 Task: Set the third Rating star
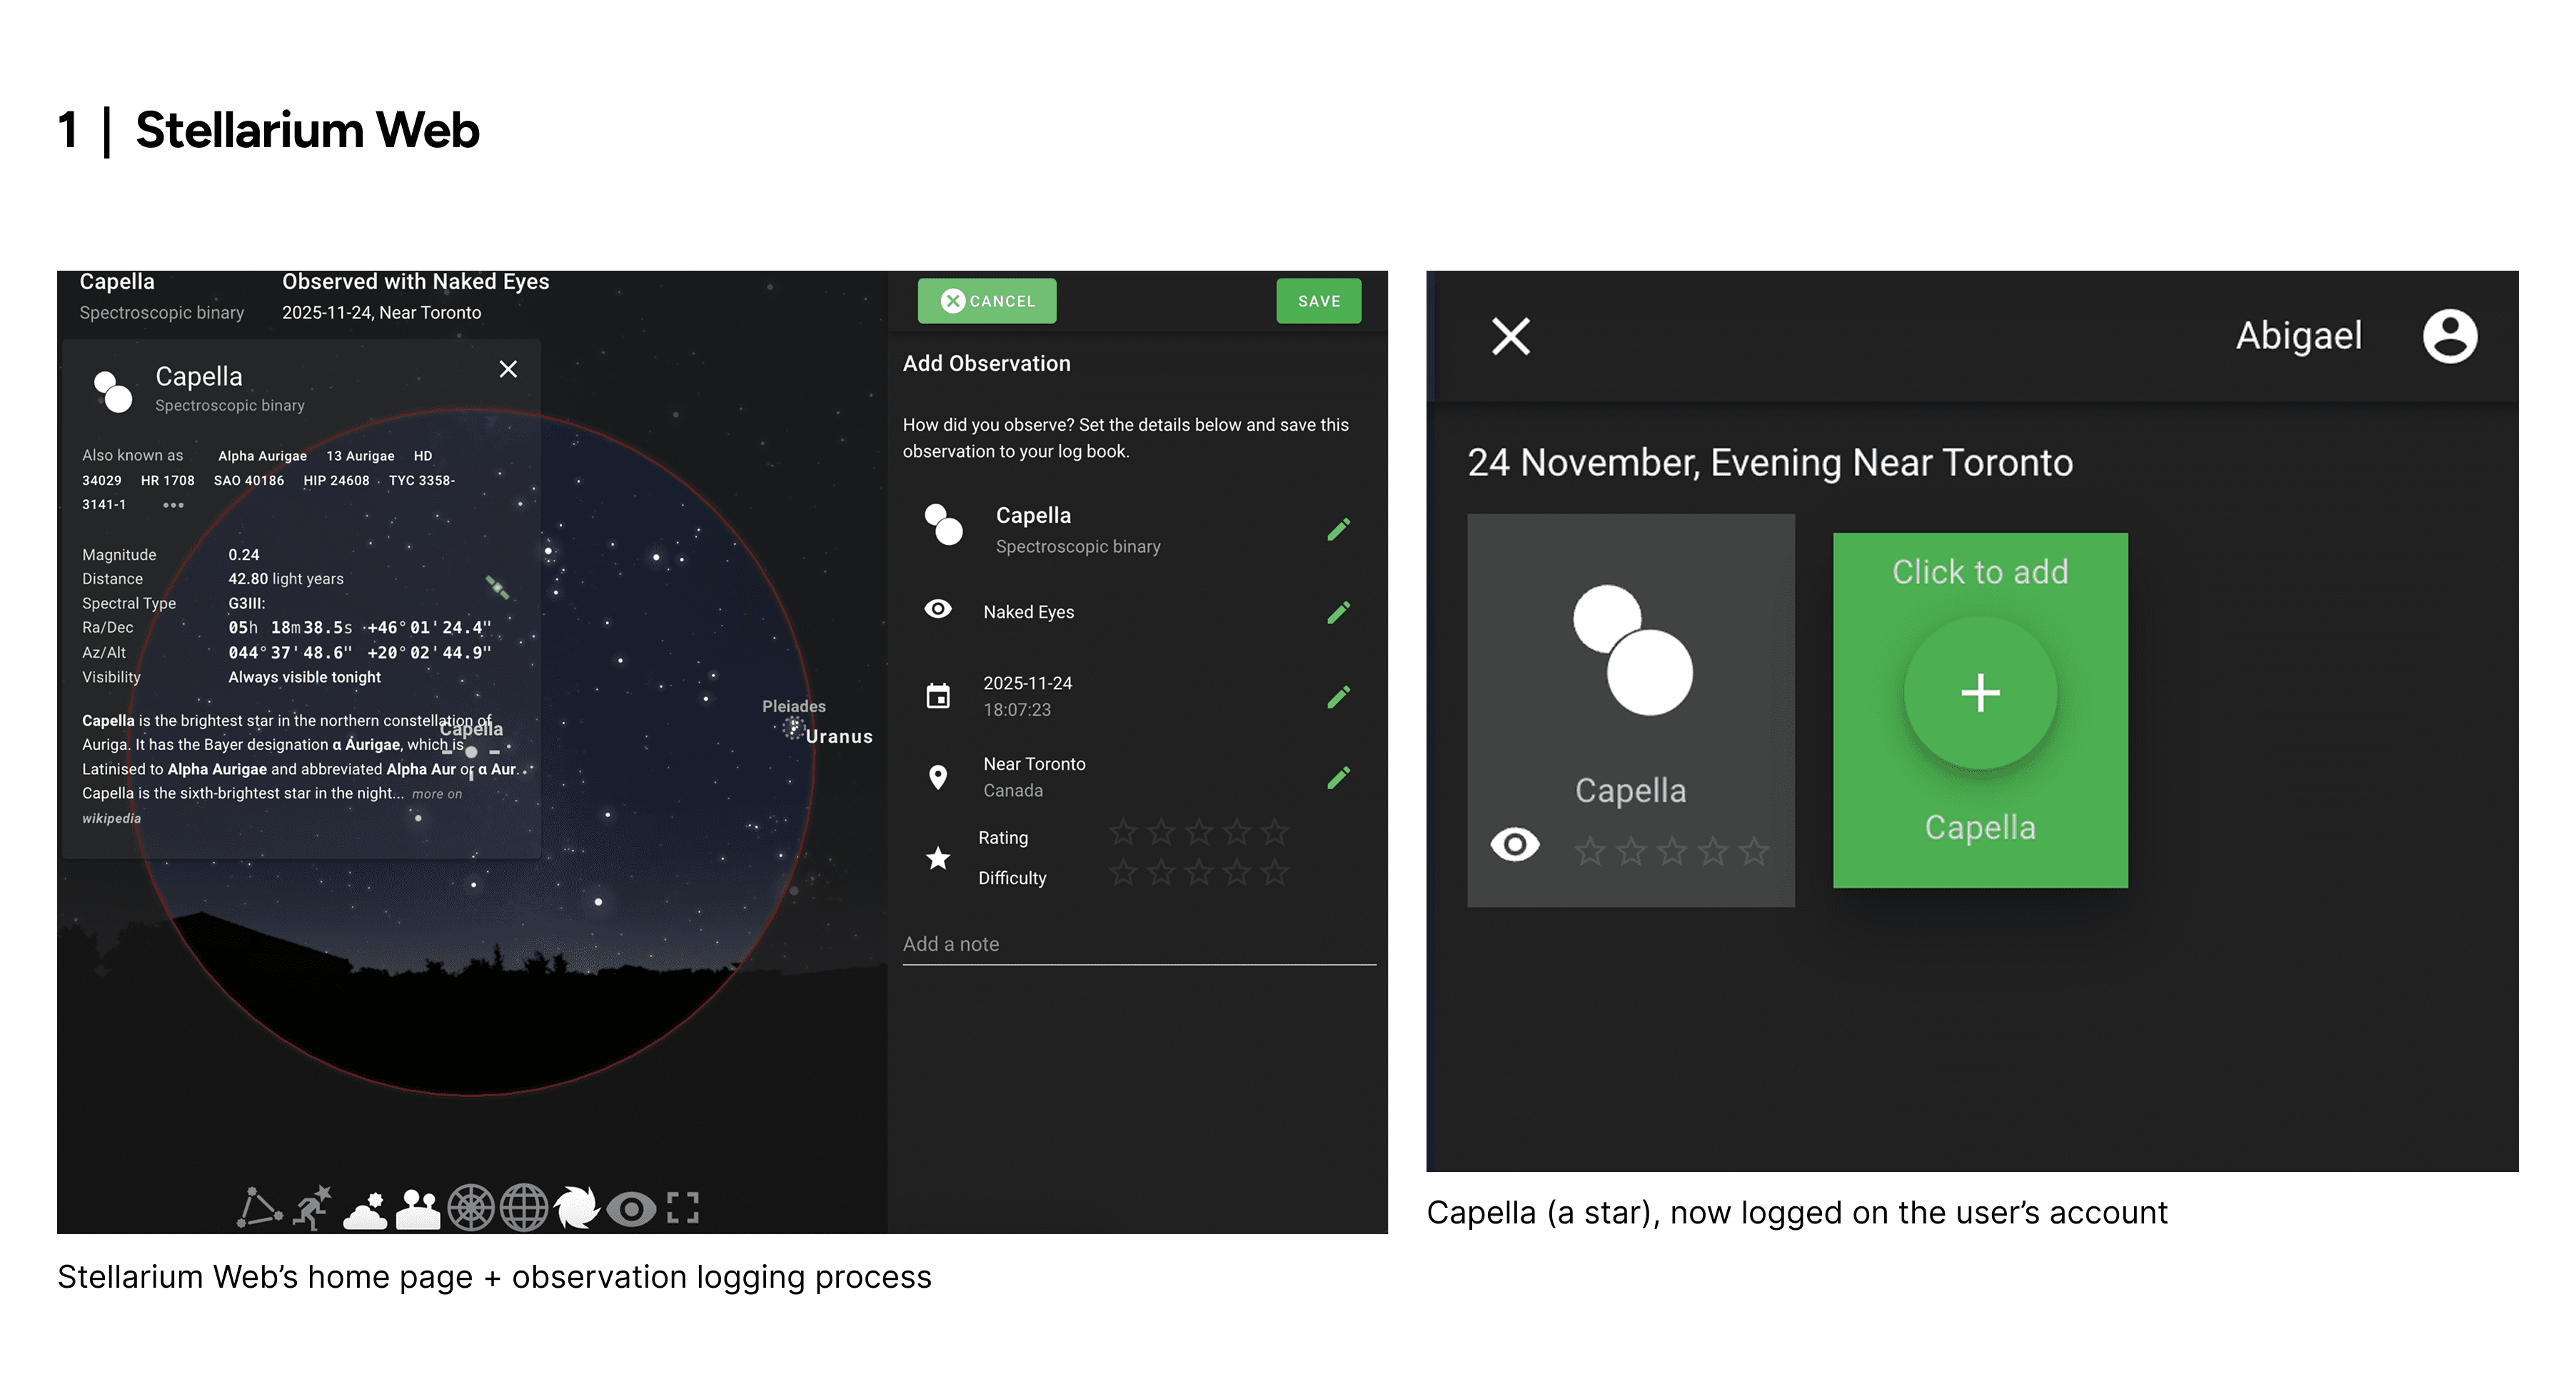(1199, 831)
